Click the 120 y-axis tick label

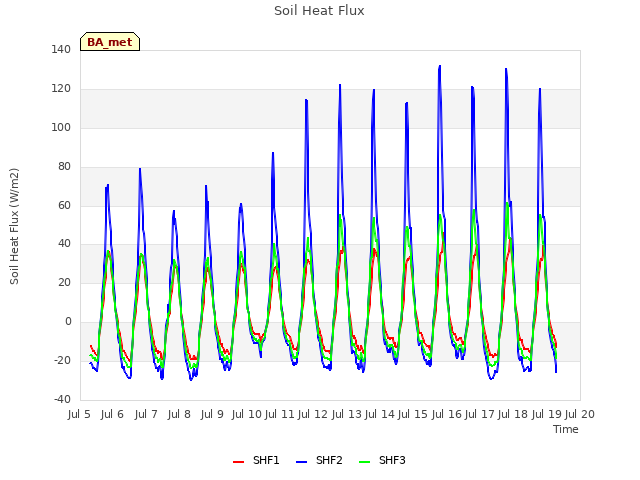tap(61, 89)
